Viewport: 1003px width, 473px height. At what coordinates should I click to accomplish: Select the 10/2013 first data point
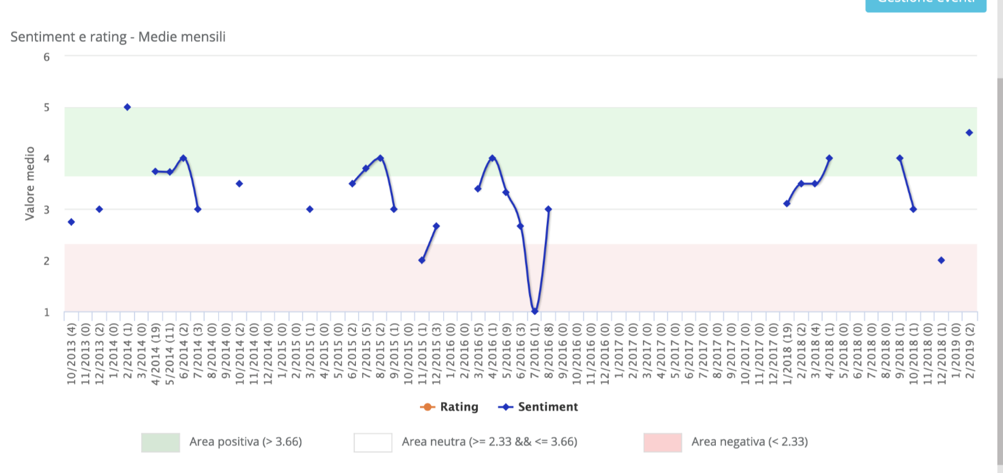[x=71, y=222]
